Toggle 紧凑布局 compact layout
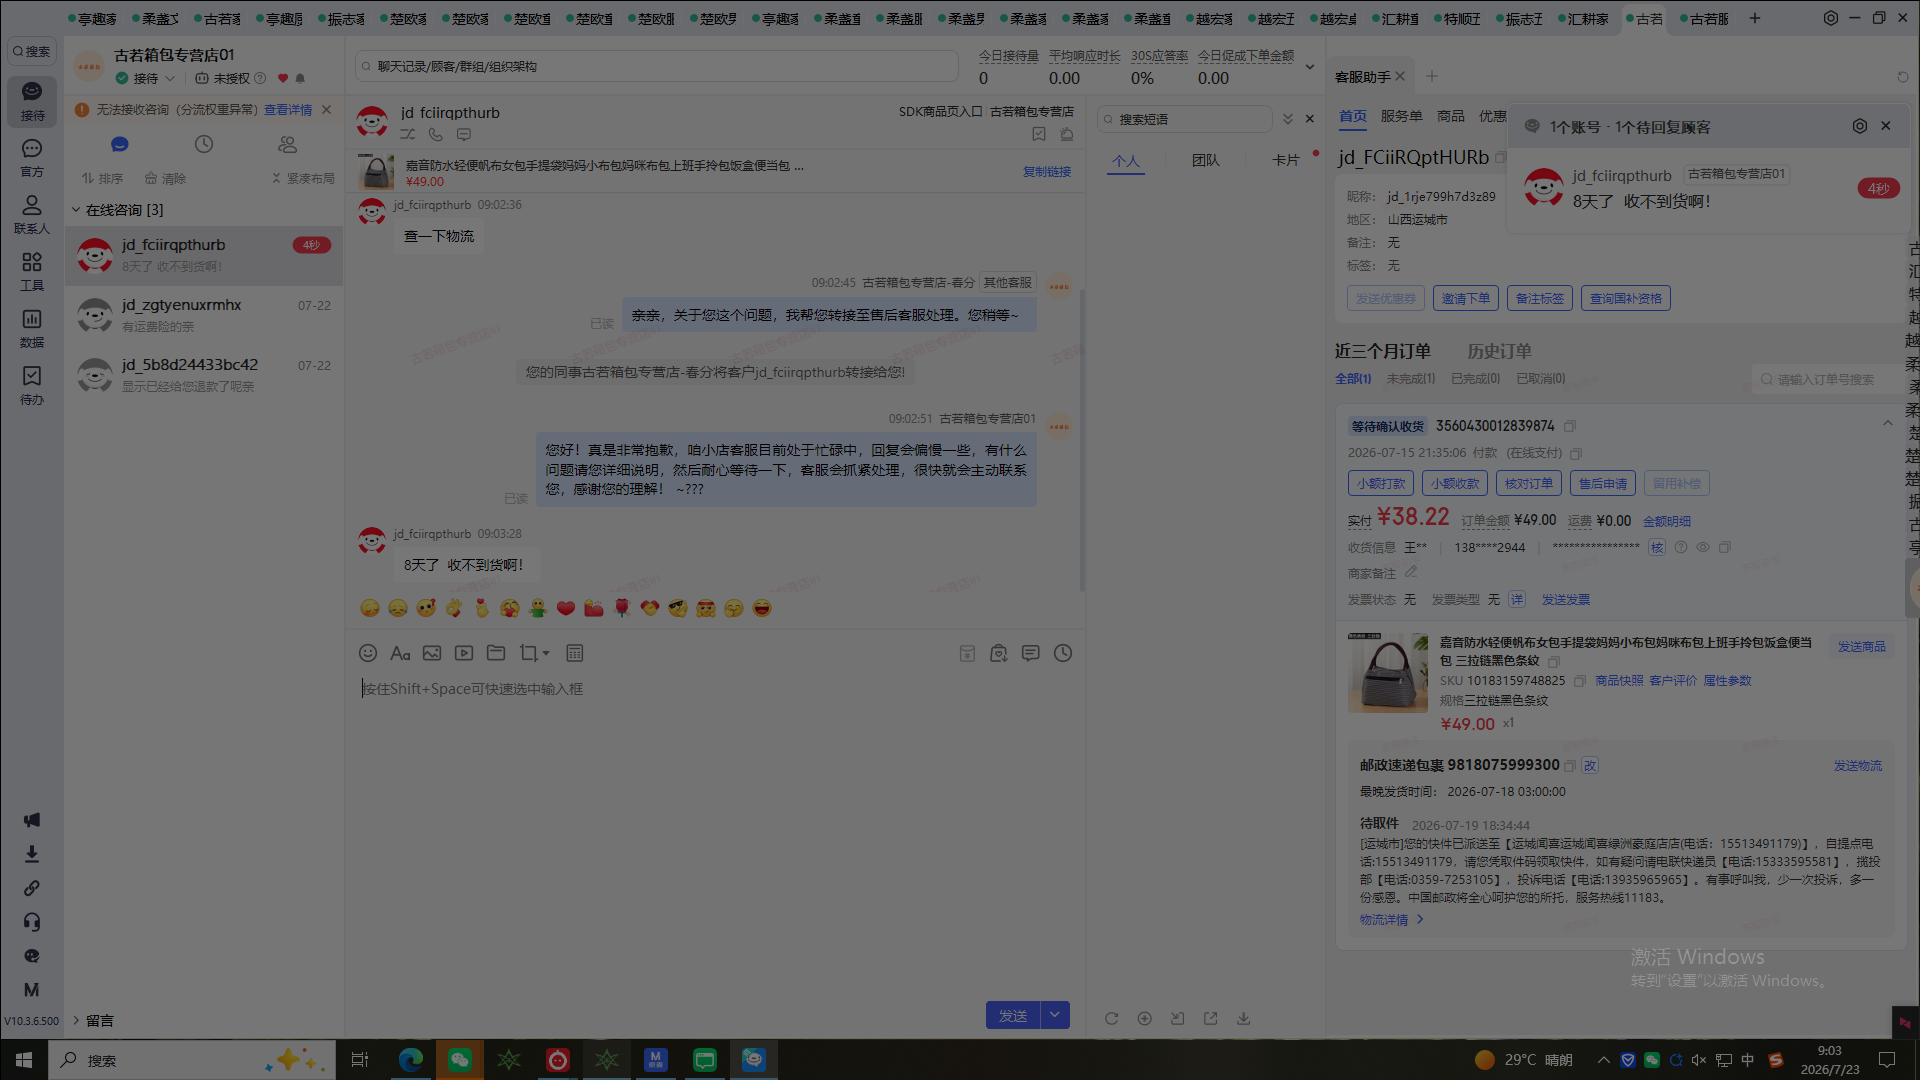Screen dimensions: 1920x1080 [303, 178]
